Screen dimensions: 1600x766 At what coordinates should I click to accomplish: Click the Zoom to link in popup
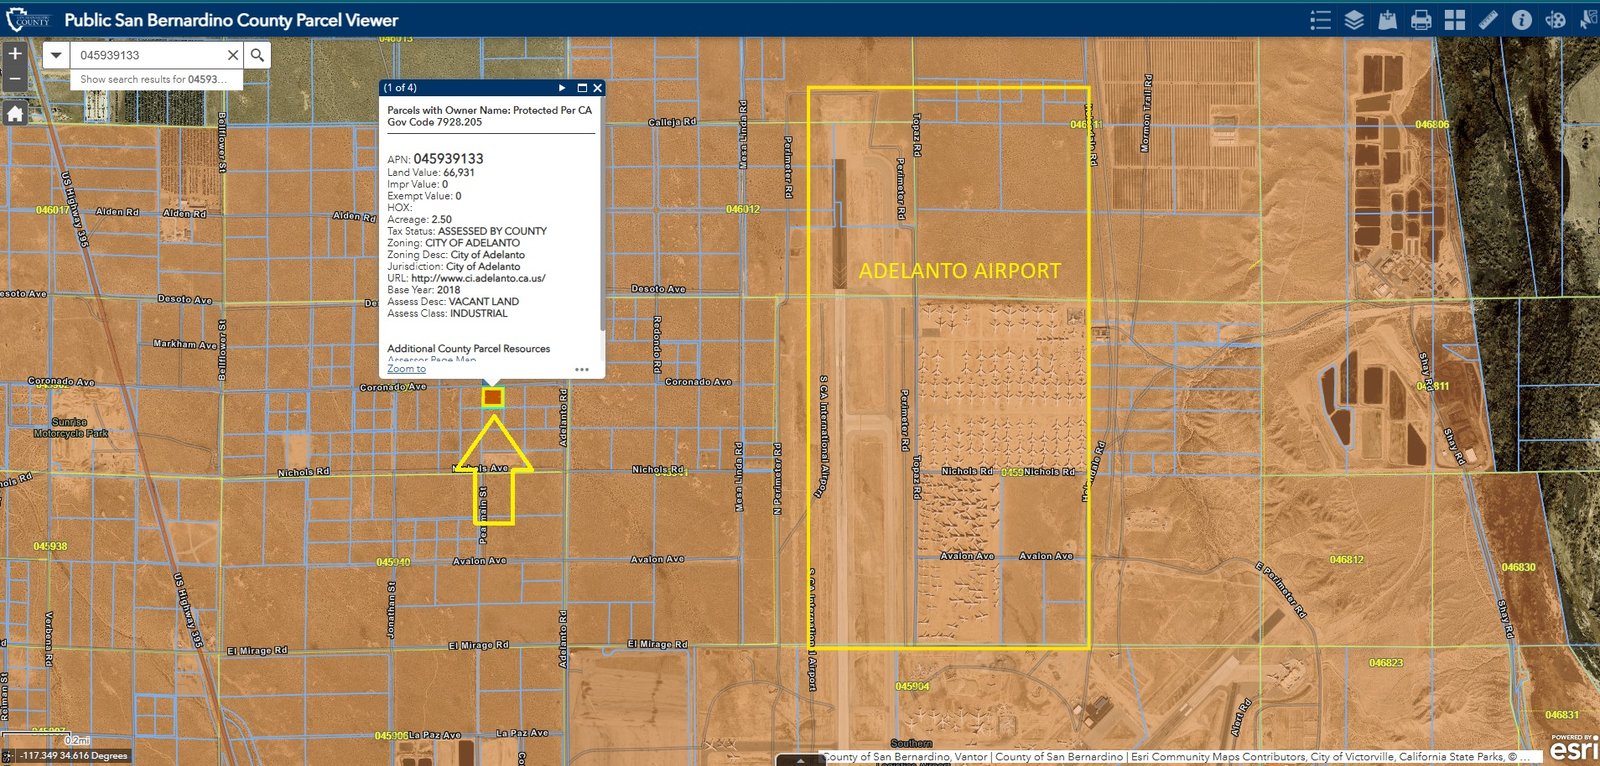click(x=406, y=369)
